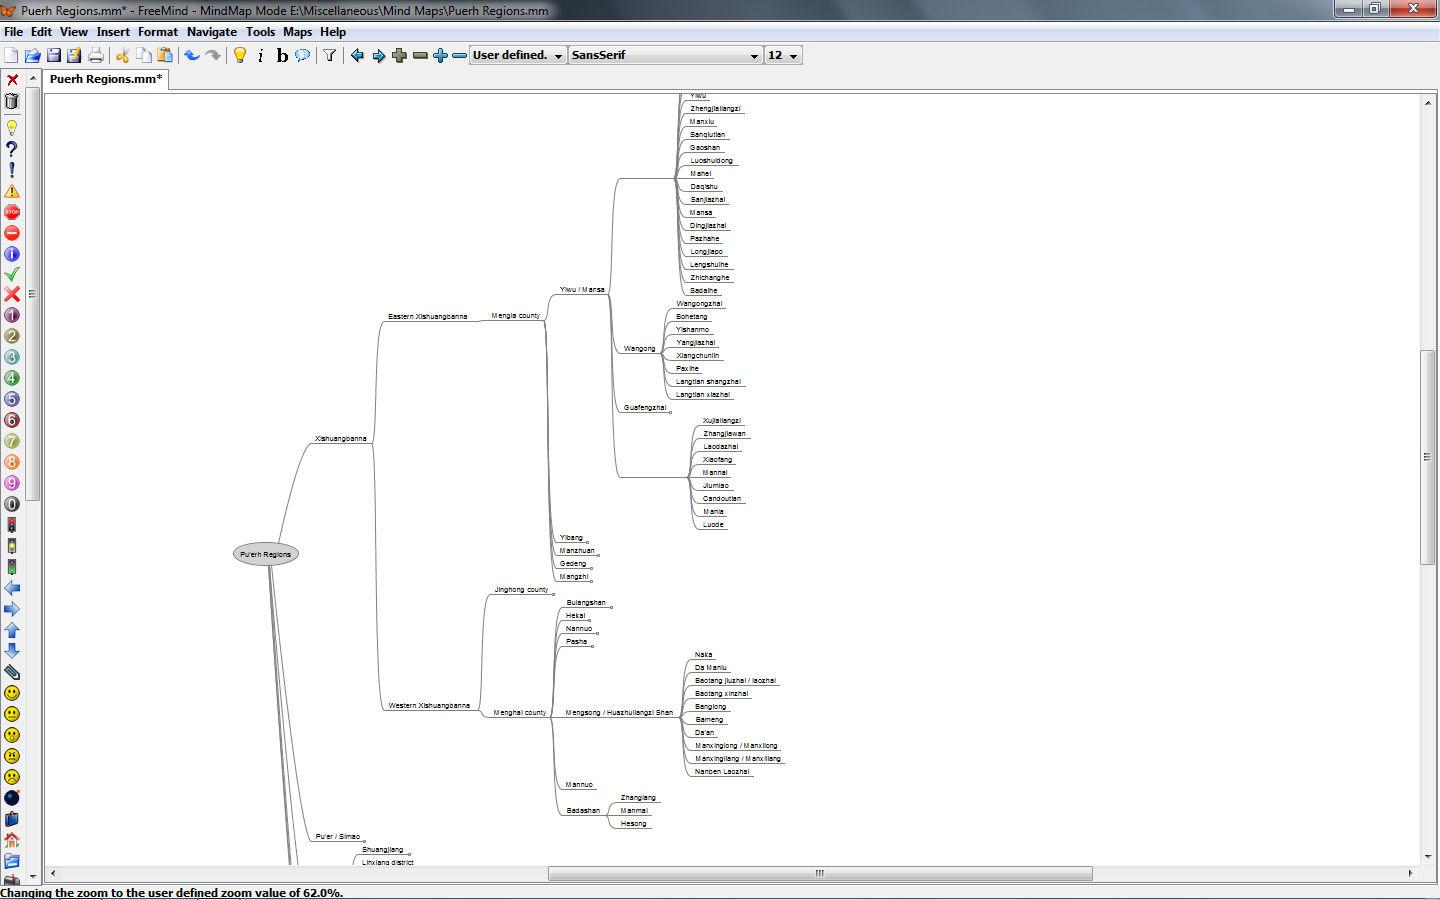
Task: Click the Save floppy disk icon
Action: tap(54, 55)
